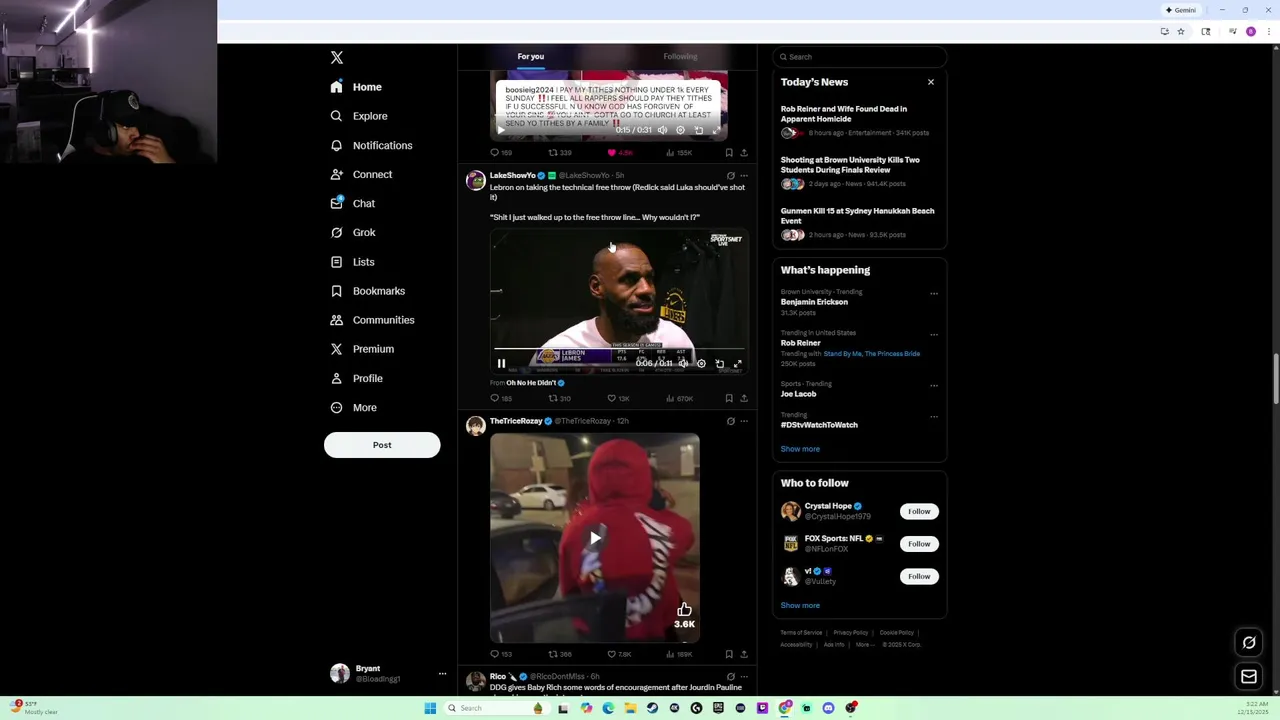
Task: Open Bookmarks in the sidebar
Action: pyautogui.click(x=368, y=291)
